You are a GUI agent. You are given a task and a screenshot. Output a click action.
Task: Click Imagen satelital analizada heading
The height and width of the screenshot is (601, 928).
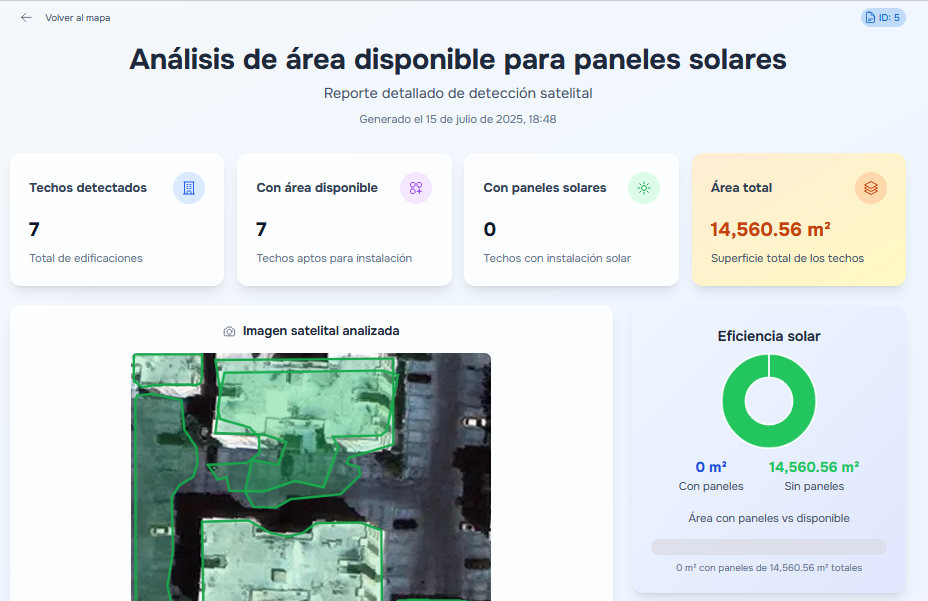tap(321, 331)
